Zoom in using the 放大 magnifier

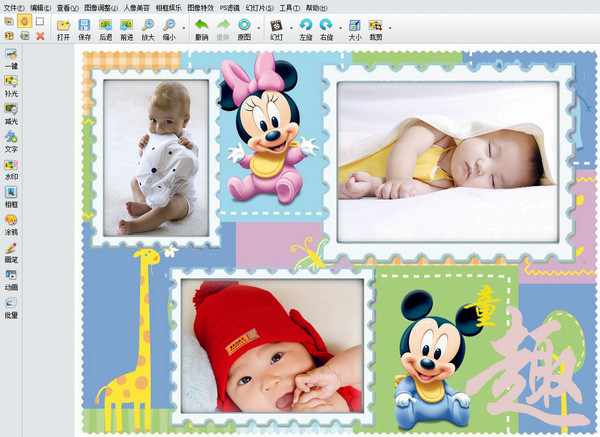148,30
